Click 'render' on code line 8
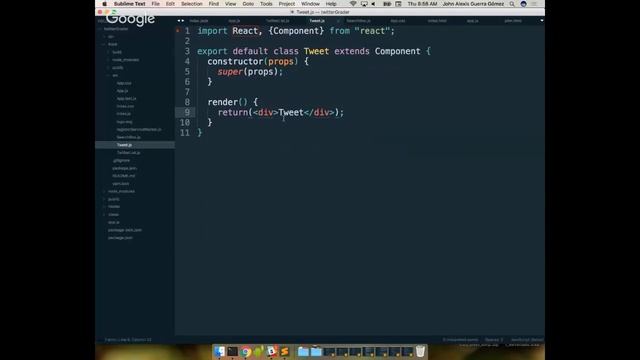The image size is (640, 360). point(222,102)
